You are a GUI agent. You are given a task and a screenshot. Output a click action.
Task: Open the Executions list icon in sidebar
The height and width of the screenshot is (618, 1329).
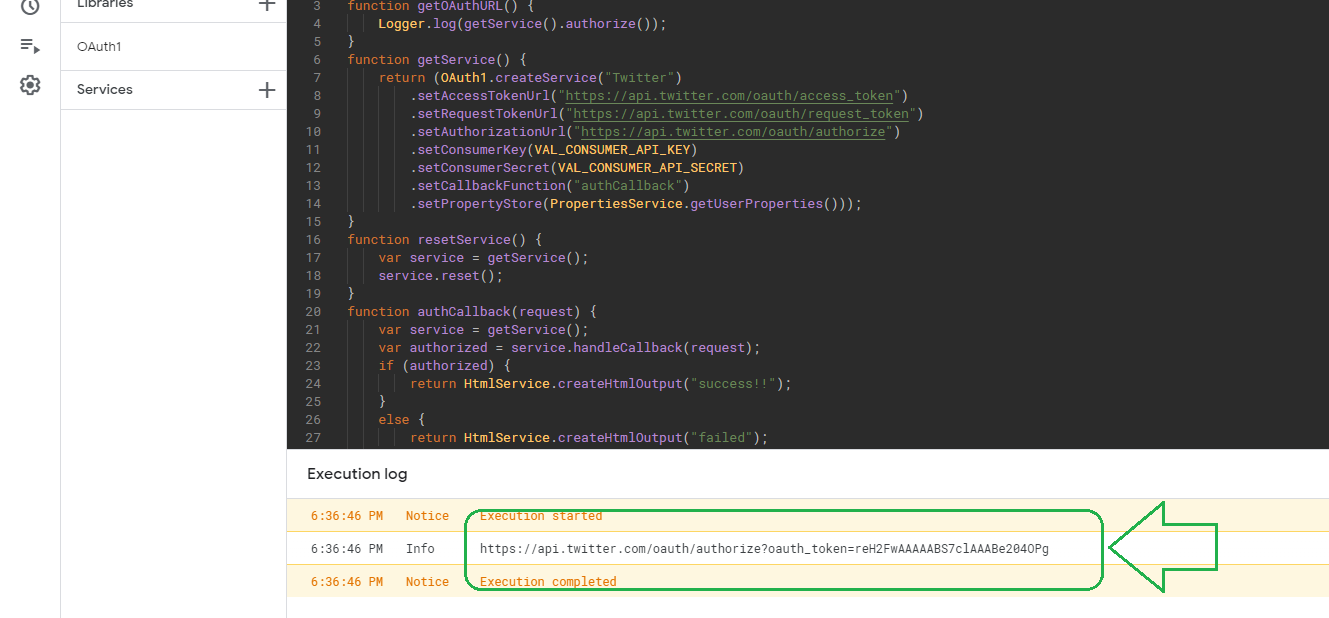pos(30,46)
